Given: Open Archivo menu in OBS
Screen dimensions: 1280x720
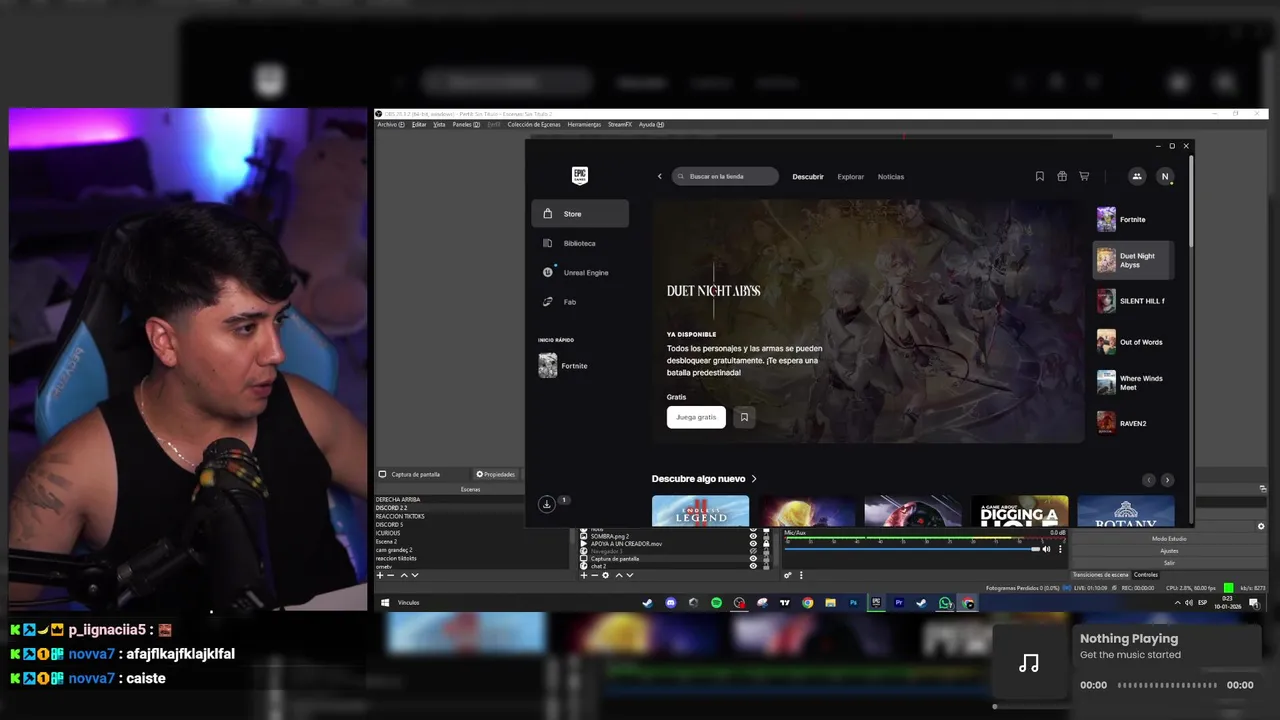Looking at the screenshot, I should click(391, 124).
